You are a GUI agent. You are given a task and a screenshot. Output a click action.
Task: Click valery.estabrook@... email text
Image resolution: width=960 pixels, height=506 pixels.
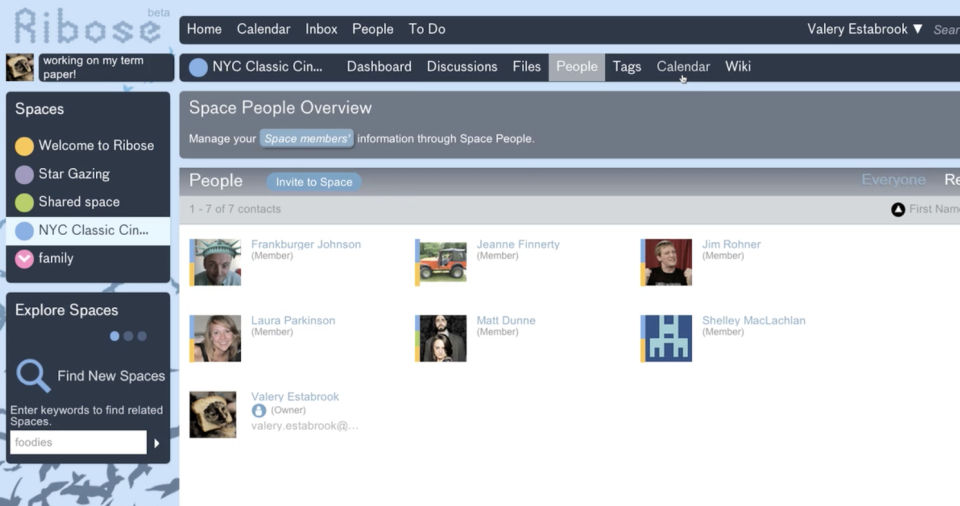click(304, 426)
